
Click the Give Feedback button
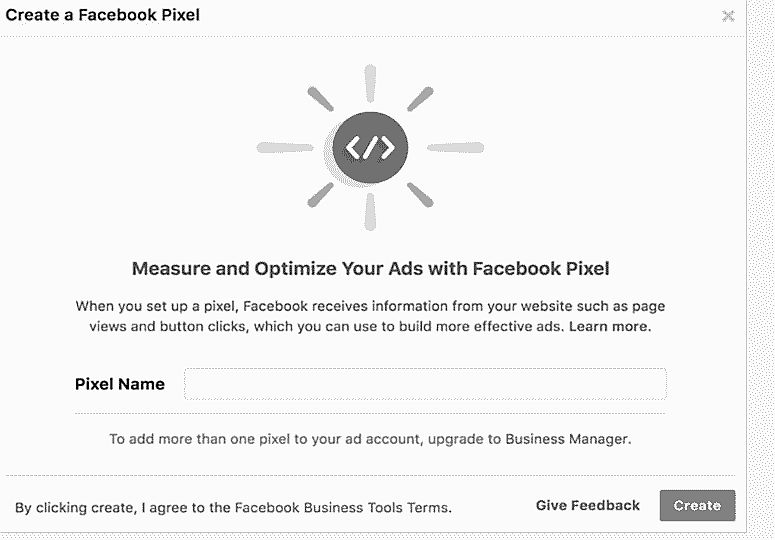(588, 505)
